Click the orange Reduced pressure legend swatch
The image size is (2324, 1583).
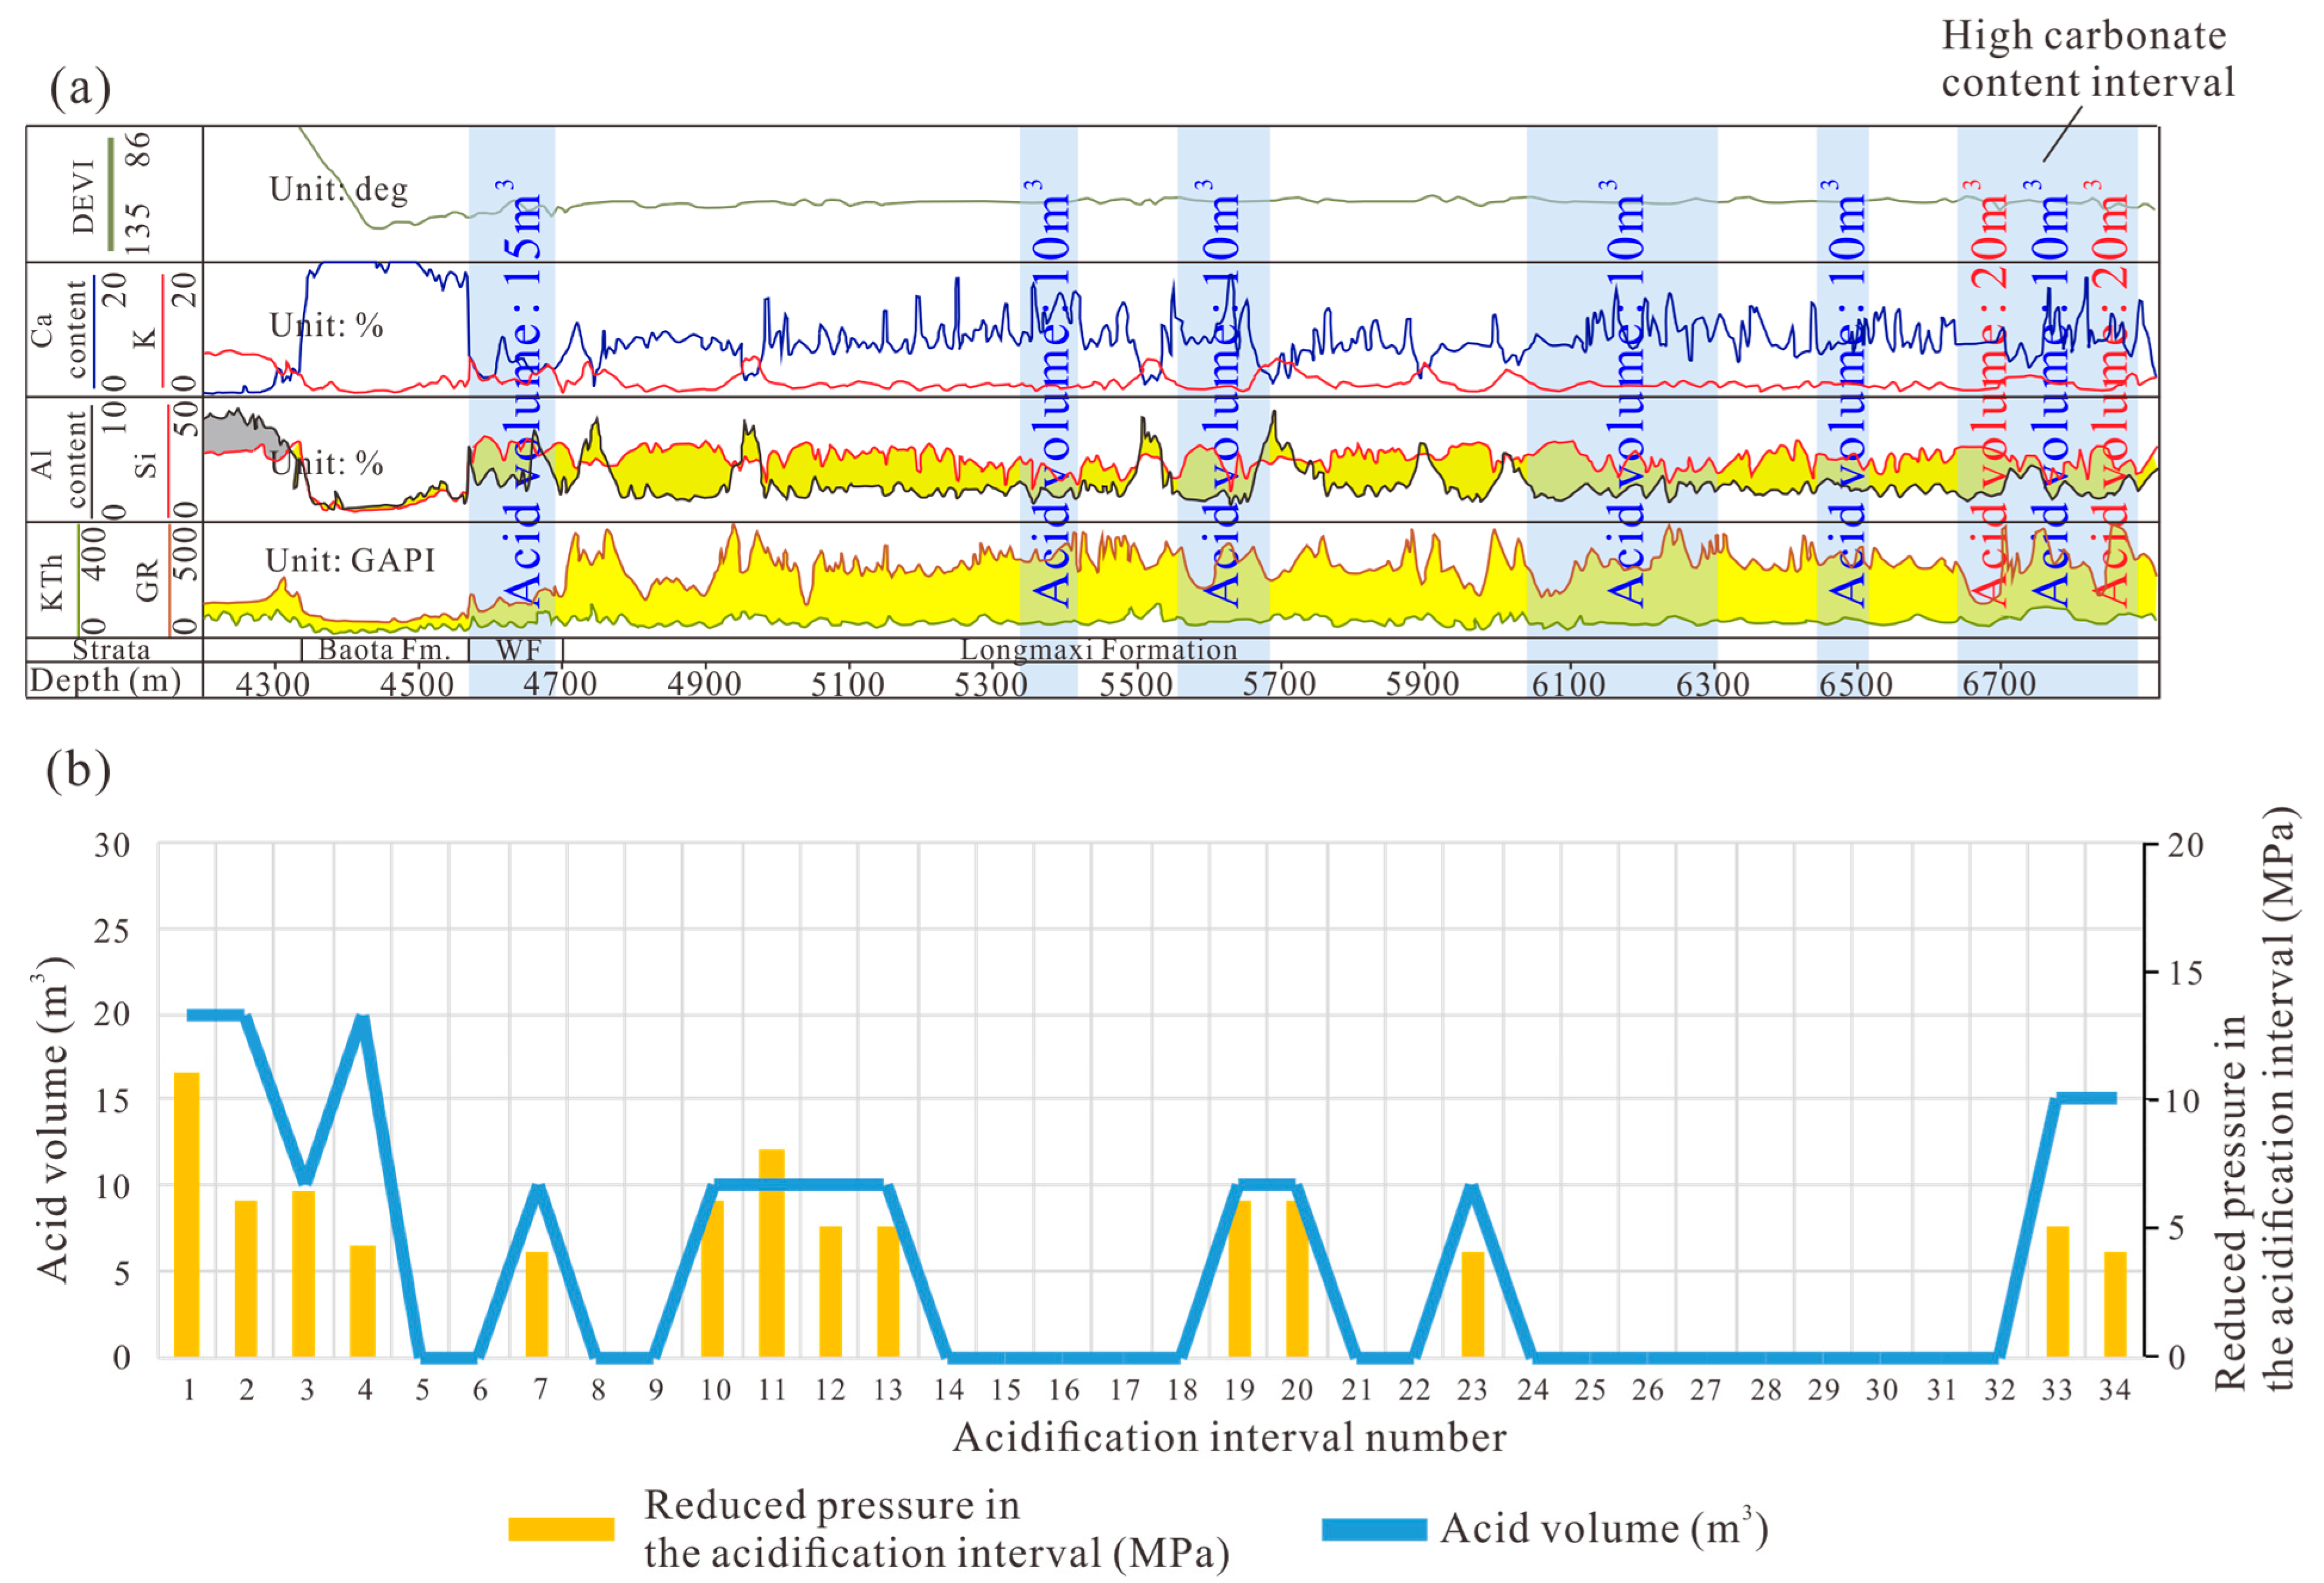click(x=561, y=1529)
